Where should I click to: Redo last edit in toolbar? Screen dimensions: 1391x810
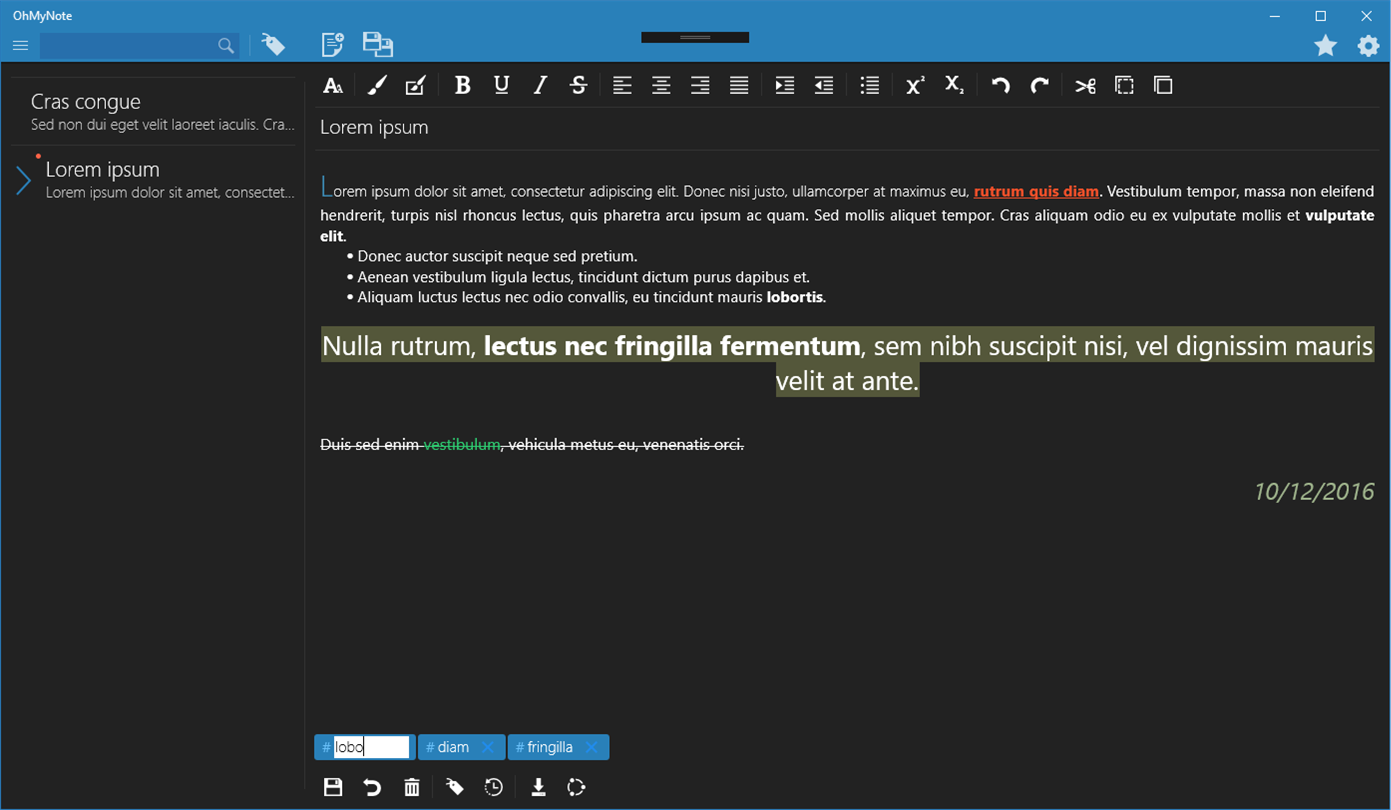[x=1039, y=86]
